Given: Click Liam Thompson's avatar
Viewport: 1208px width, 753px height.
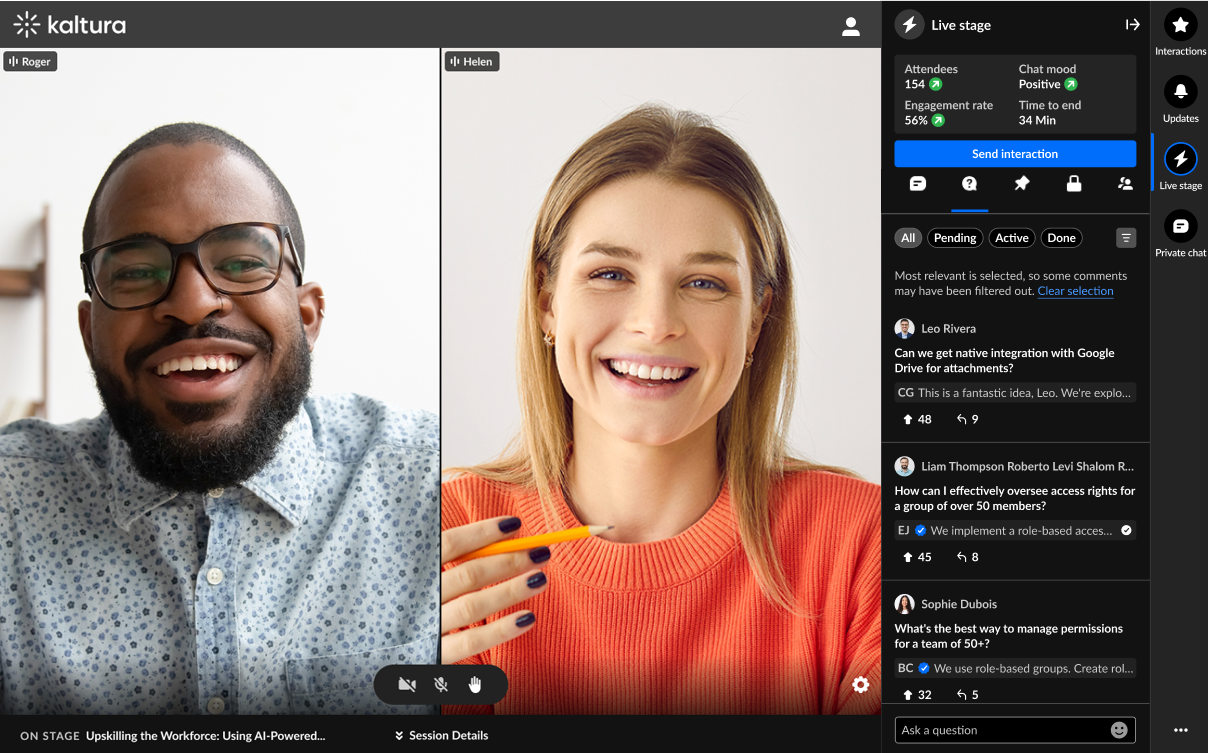Looking at the screenshot, I should pos(904,466).
